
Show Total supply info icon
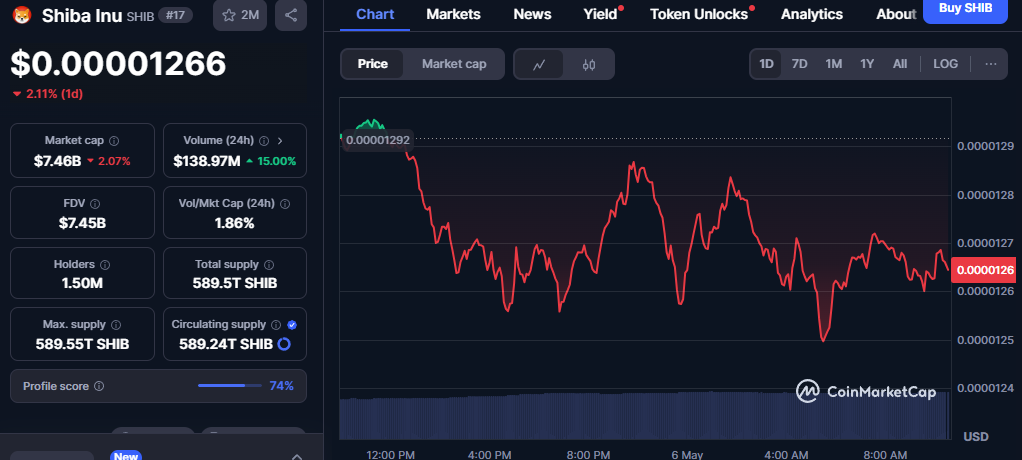click(269, 265)
